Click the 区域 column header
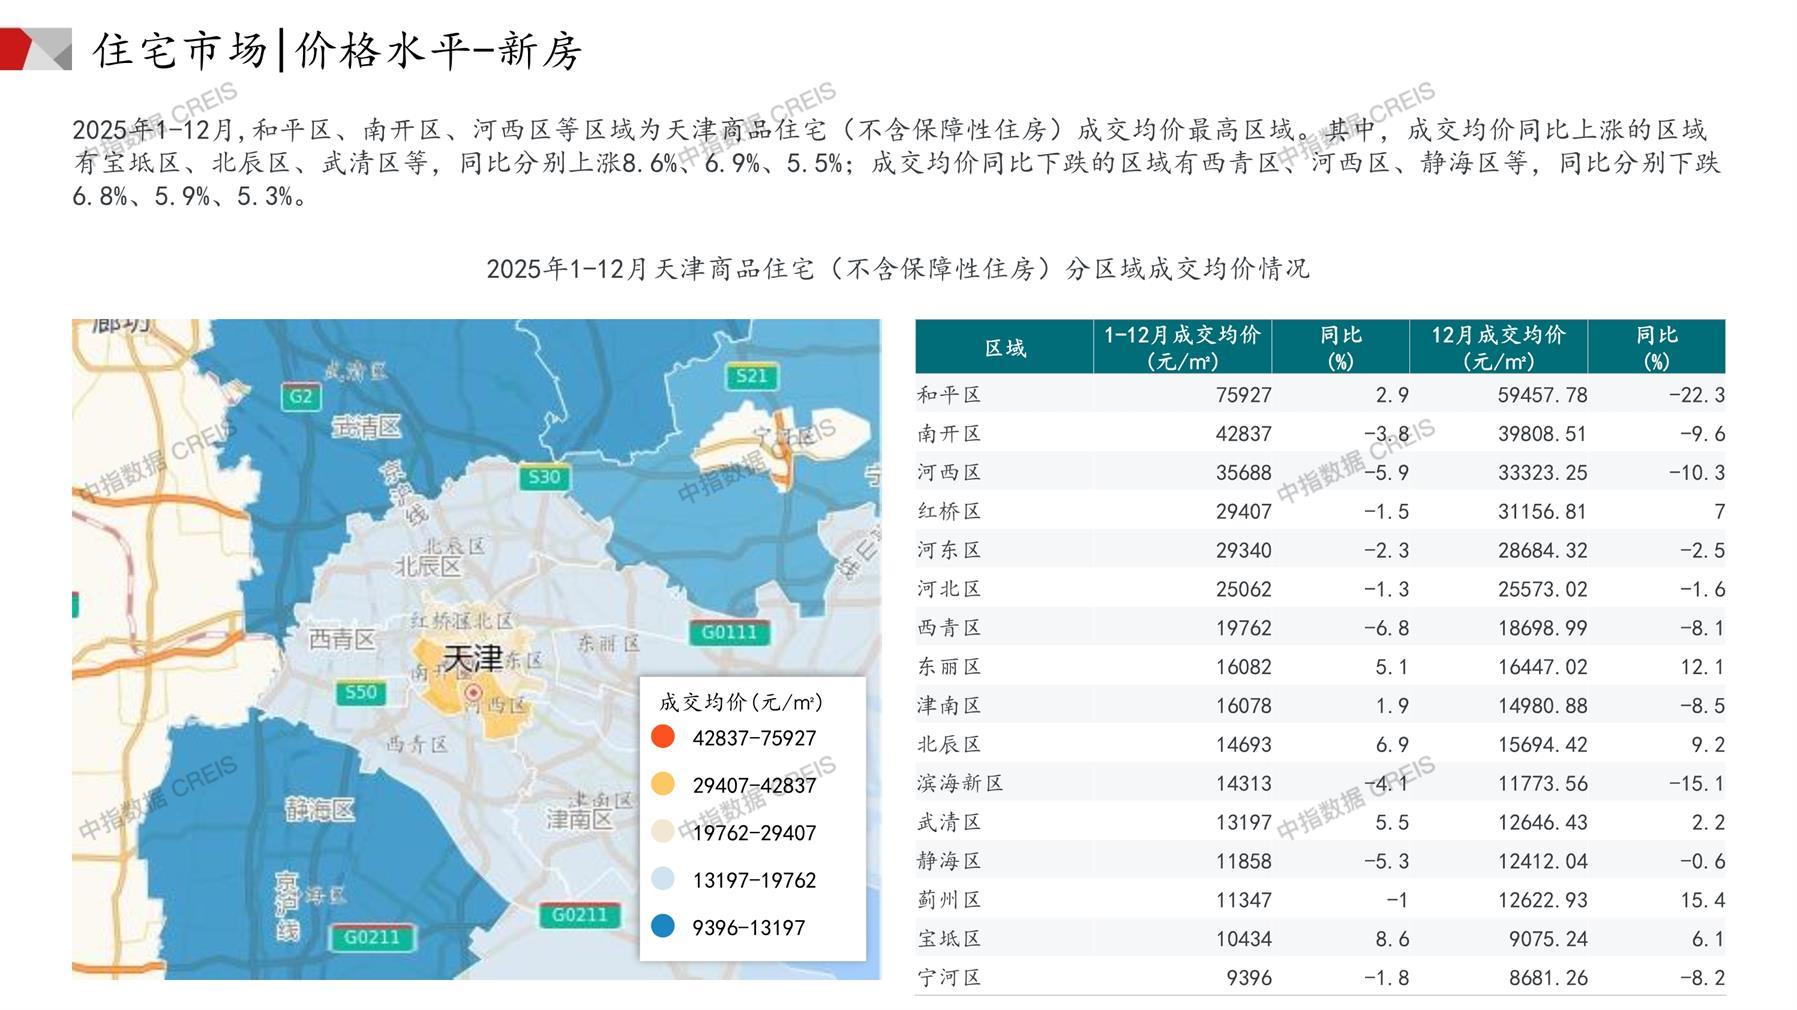This screenshot has width=1797, height=1010. (1004, 347)
